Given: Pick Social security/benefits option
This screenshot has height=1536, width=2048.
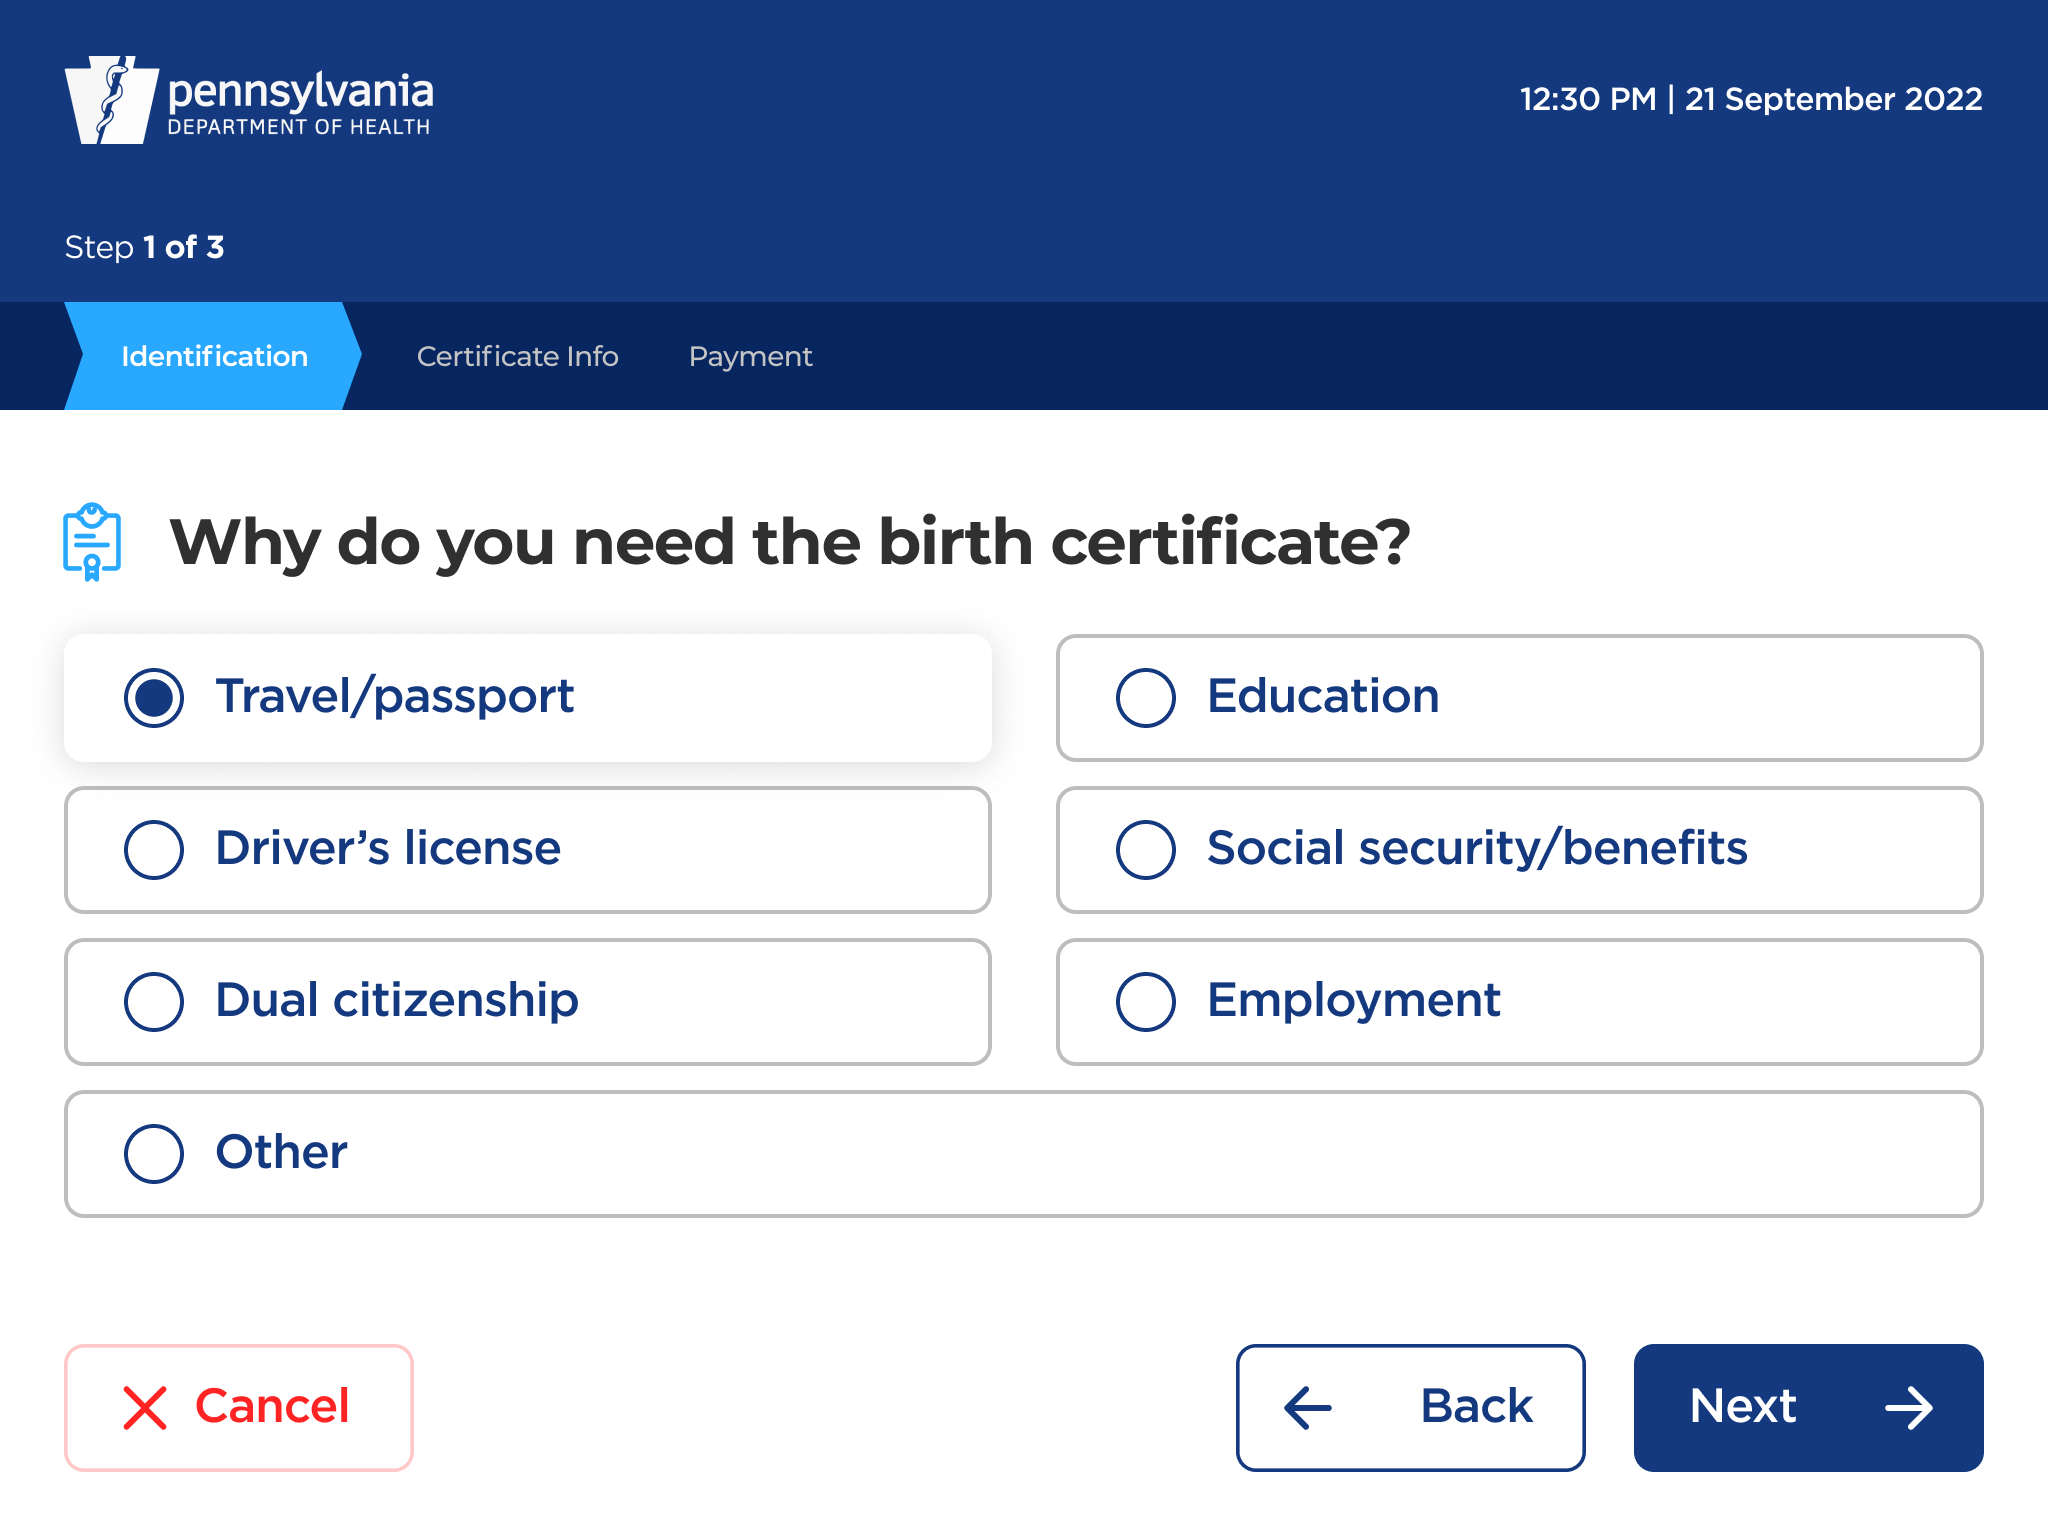Looking at the screenshot, I should [x=1146, y=850].
